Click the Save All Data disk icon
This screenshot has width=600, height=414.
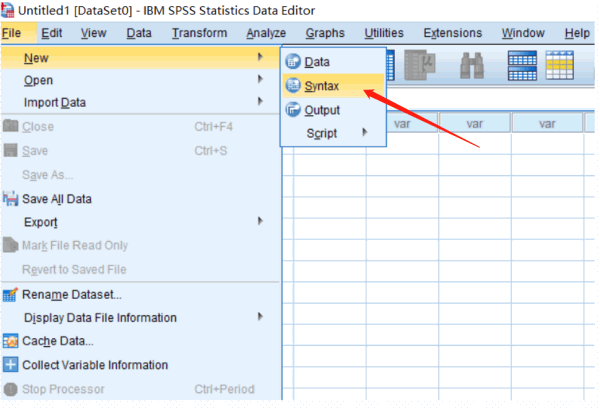pyautogui.click(x=10, y=199)
